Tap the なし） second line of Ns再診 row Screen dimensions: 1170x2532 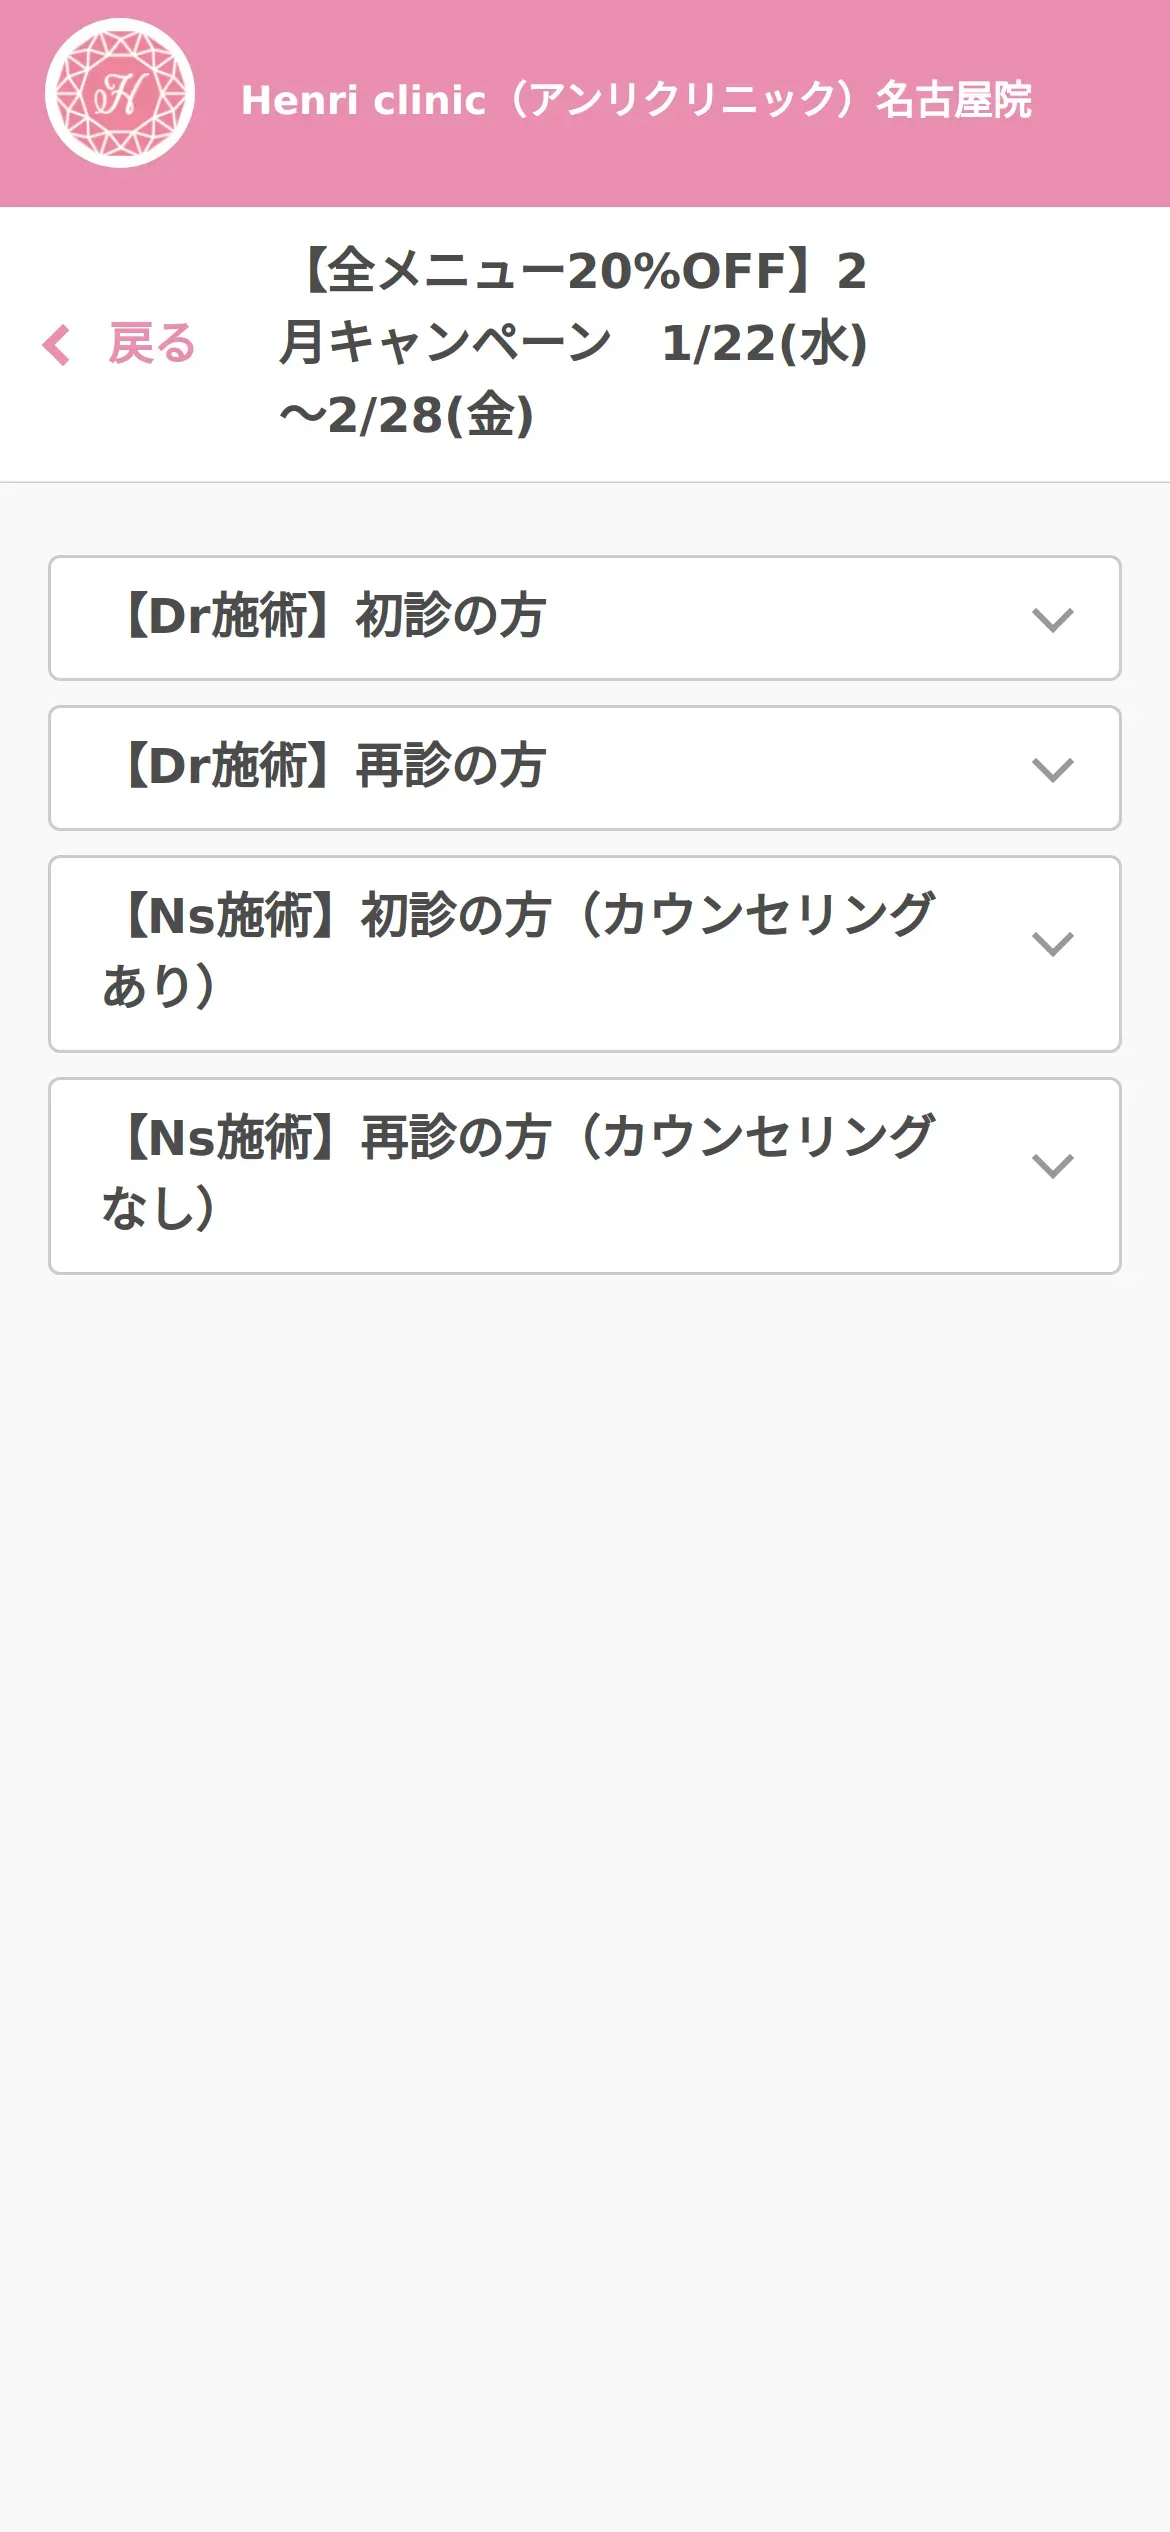tap(158, 1208)
